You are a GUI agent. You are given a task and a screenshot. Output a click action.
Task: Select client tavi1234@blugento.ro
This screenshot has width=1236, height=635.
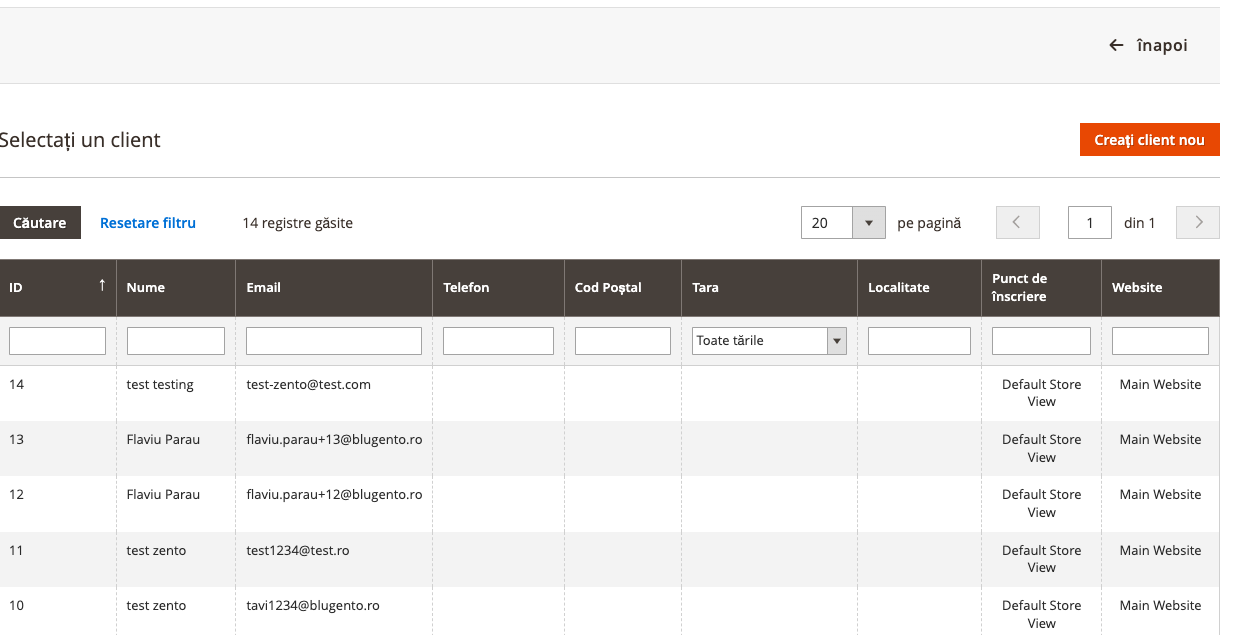coord(313,606)
